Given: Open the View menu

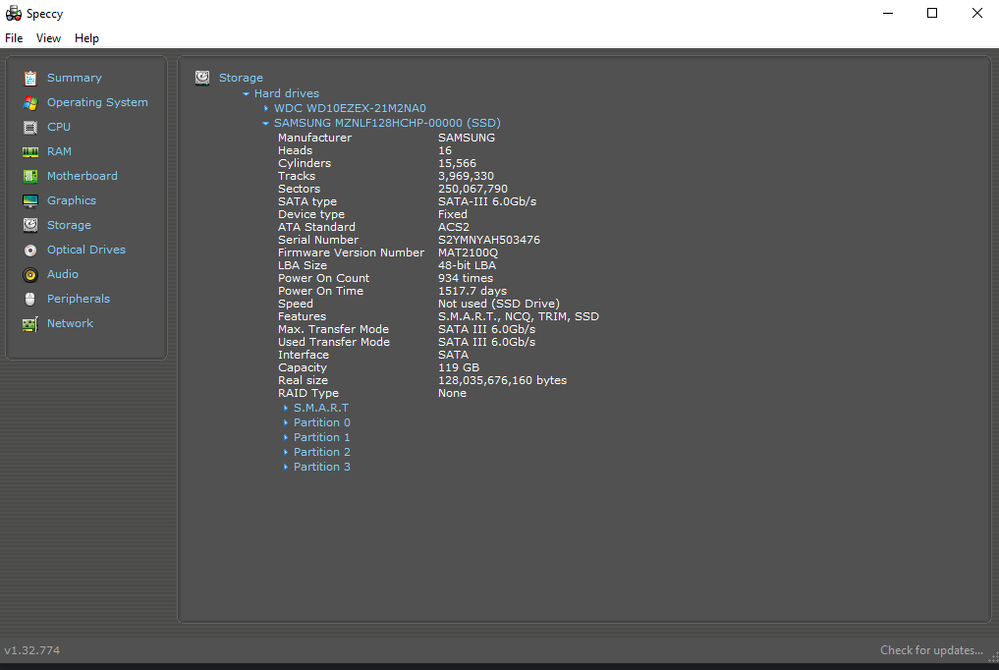Looking at the screenshot, I should coord(48,38).
